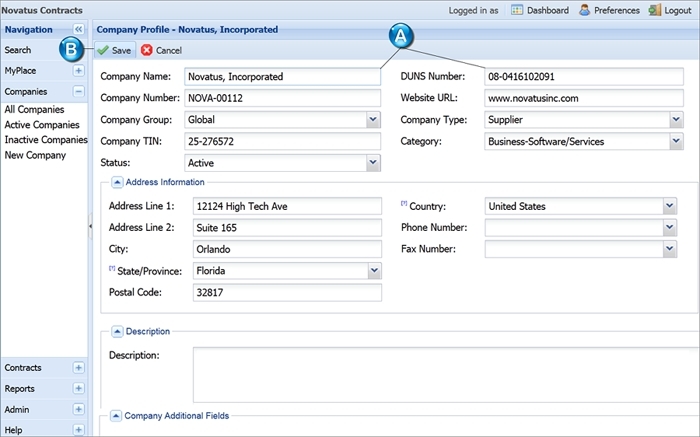Click the Dashboard link text
Viewport: 700px width, 437px height.
click(x=548, y=10)
